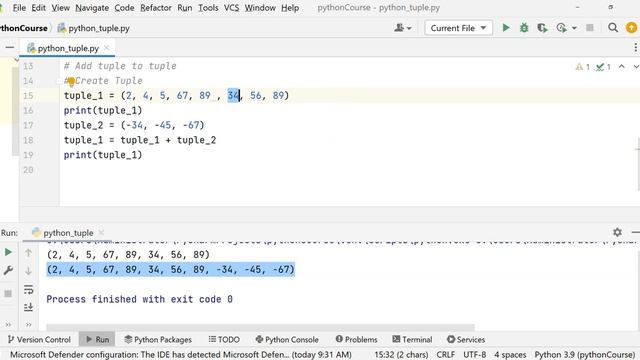
Task: Click the Run panel stop square
Action: point(8,293)
